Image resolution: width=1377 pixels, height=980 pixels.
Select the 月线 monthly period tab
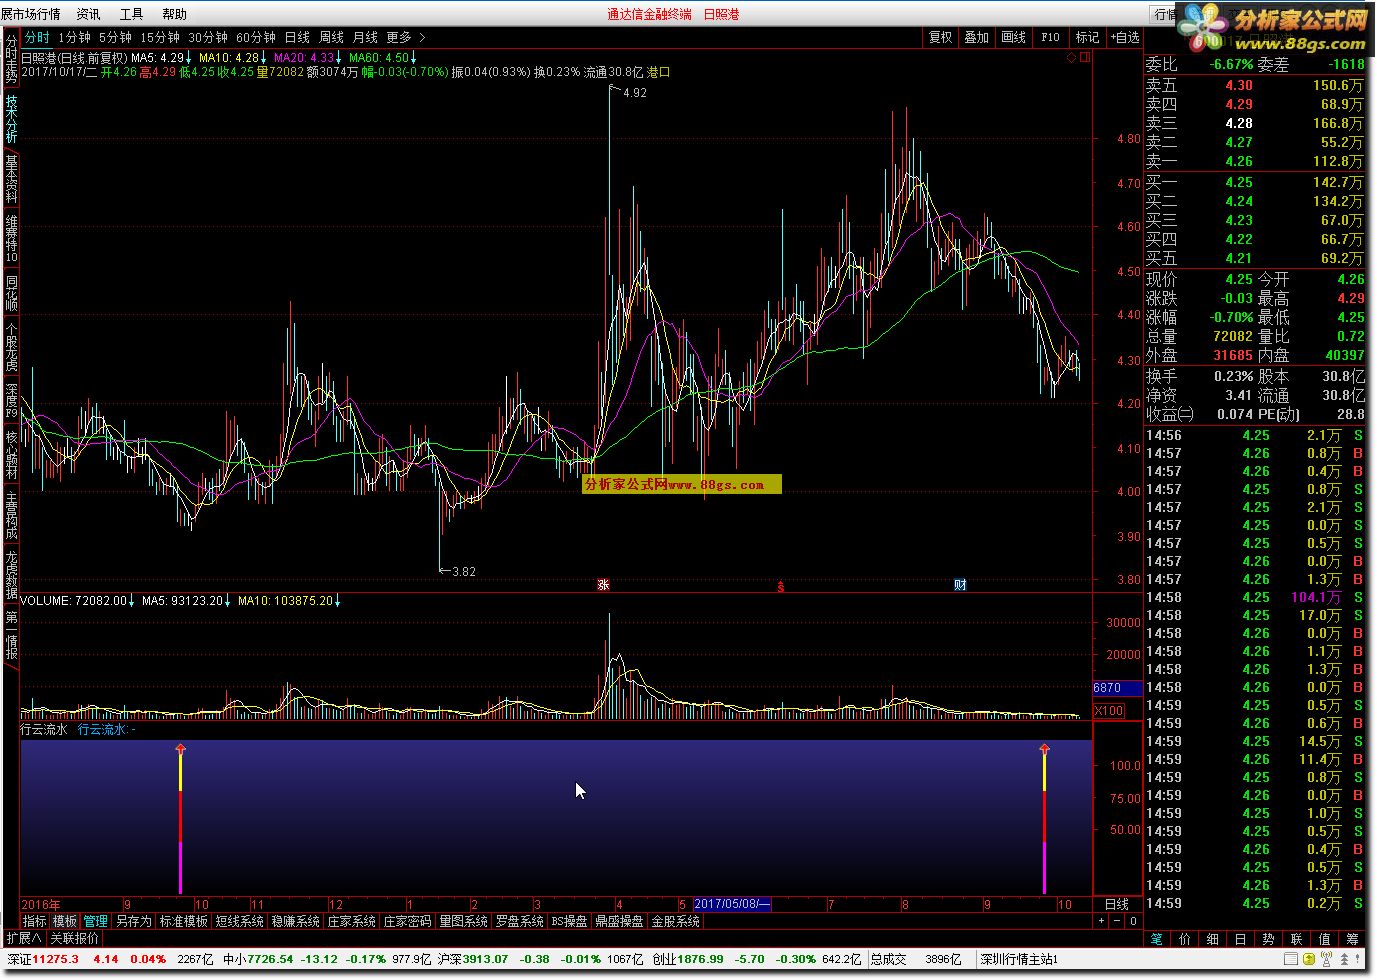click(365, 37)
